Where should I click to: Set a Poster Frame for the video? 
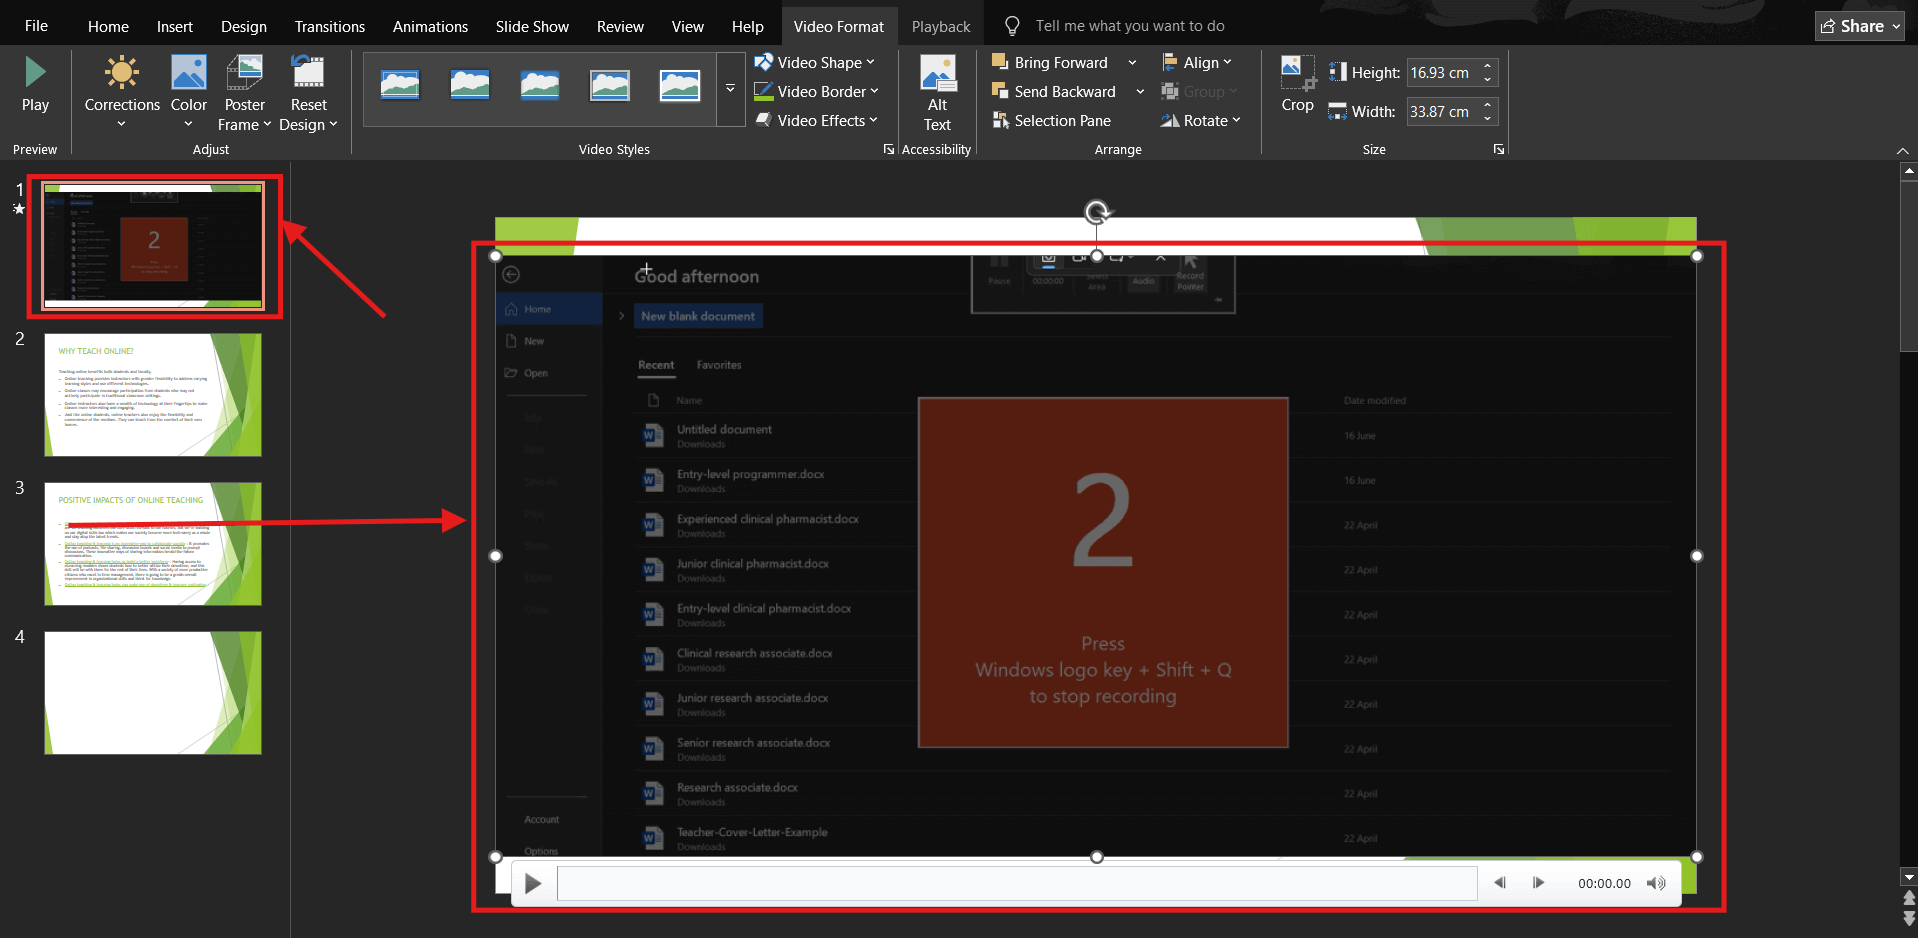click(244, 90)
